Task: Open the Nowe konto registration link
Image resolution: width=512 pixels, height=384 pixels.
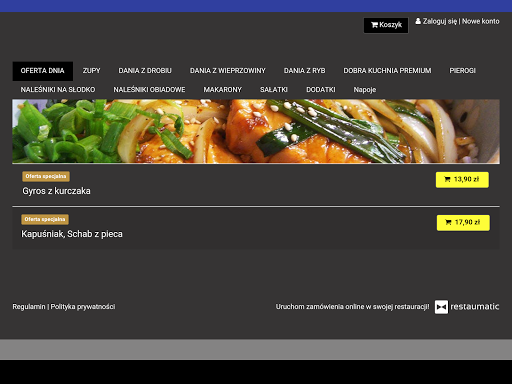Action: click(480, 21)
